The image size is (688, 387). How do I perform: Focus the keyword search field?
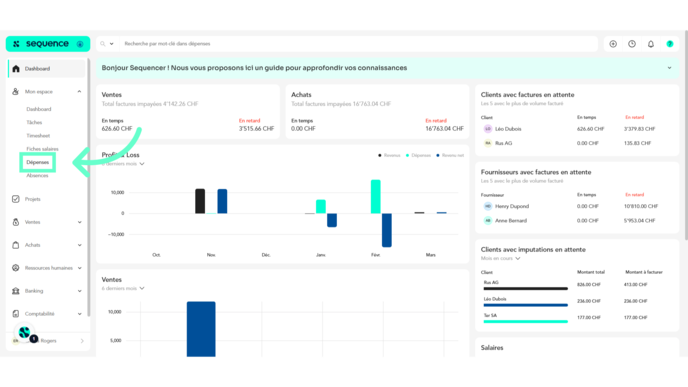[x=358, y=44]
